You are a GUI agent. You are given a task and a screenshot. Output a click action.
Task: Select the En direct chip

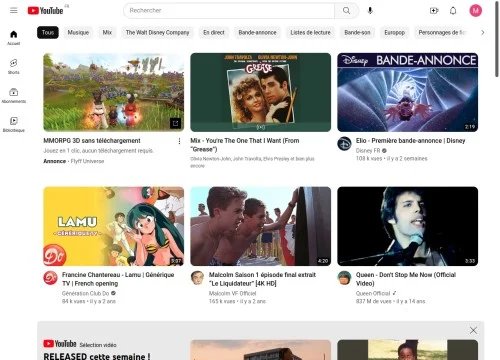(214, 32)
